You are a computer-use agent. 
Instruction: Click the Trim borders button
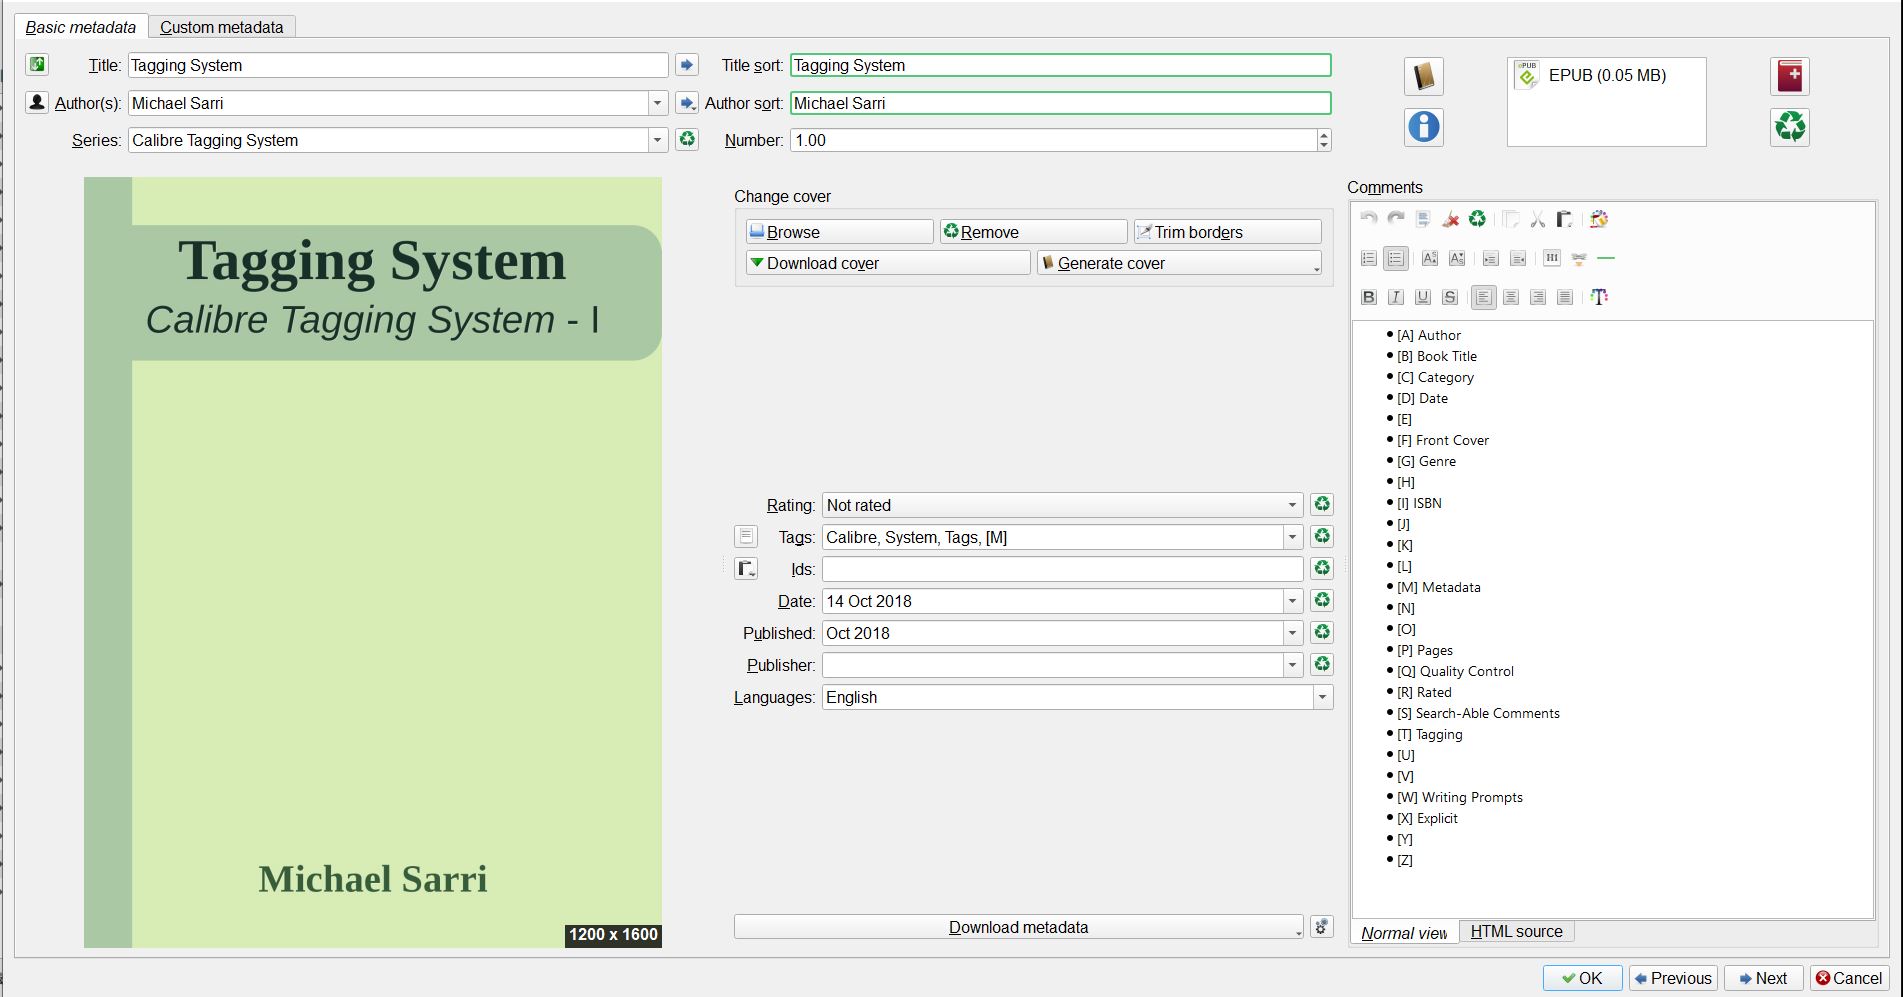(1227, 232)
